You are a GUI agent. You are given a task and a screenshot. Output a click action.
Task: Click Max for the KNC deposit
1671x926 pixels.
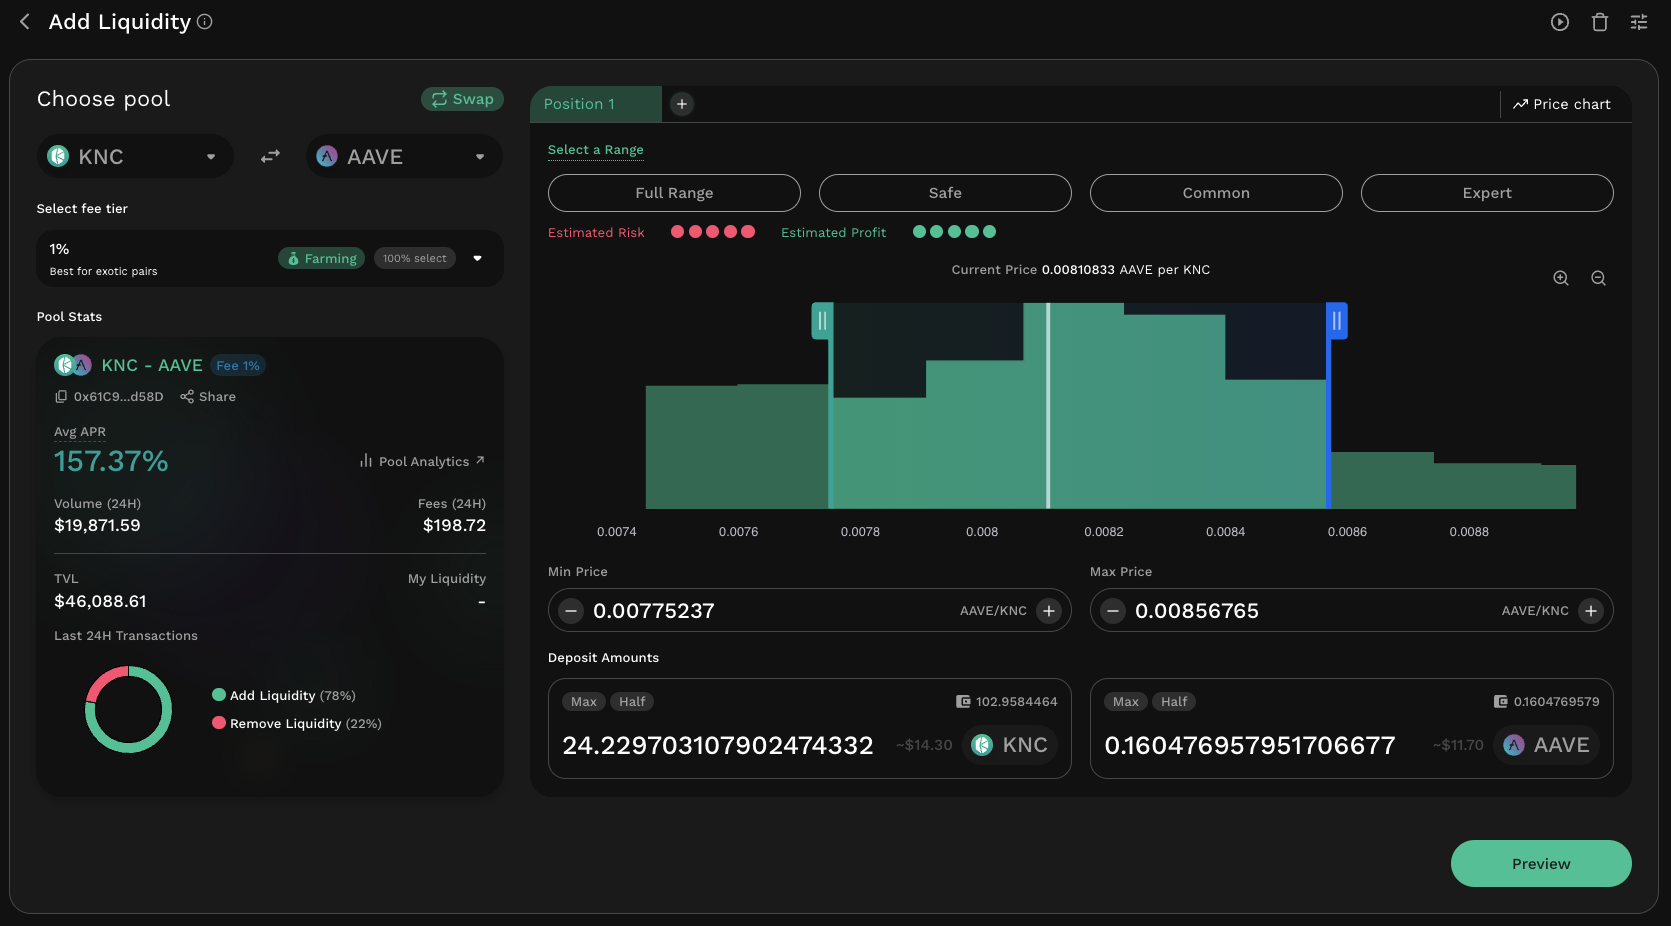pos(584,702)
